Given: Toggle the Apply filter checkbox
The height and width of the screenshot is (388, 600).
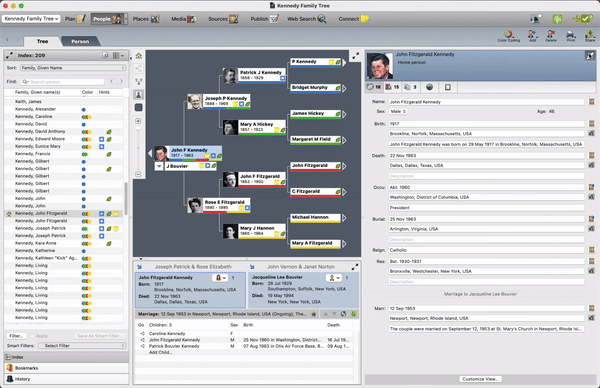Looking at the screenshot, I should pyautogui.click(x=33, y=336).
